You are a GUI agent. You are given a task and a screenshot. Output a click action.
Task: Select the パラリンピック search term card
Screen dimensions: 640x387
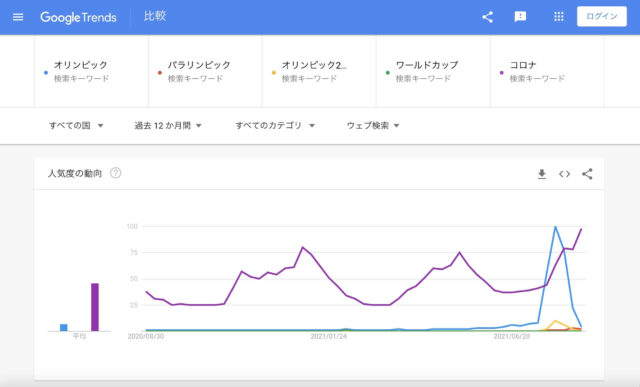click(x=205, y=71)
